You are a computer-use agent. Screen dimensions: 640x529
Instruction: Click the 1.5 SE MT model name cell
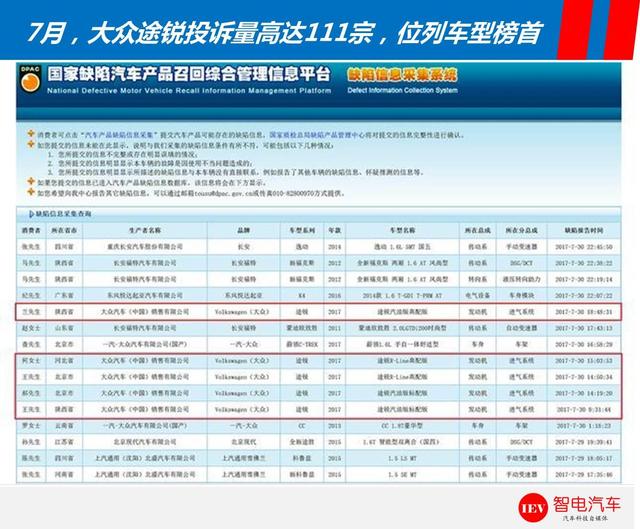click(x=402, y=474)
